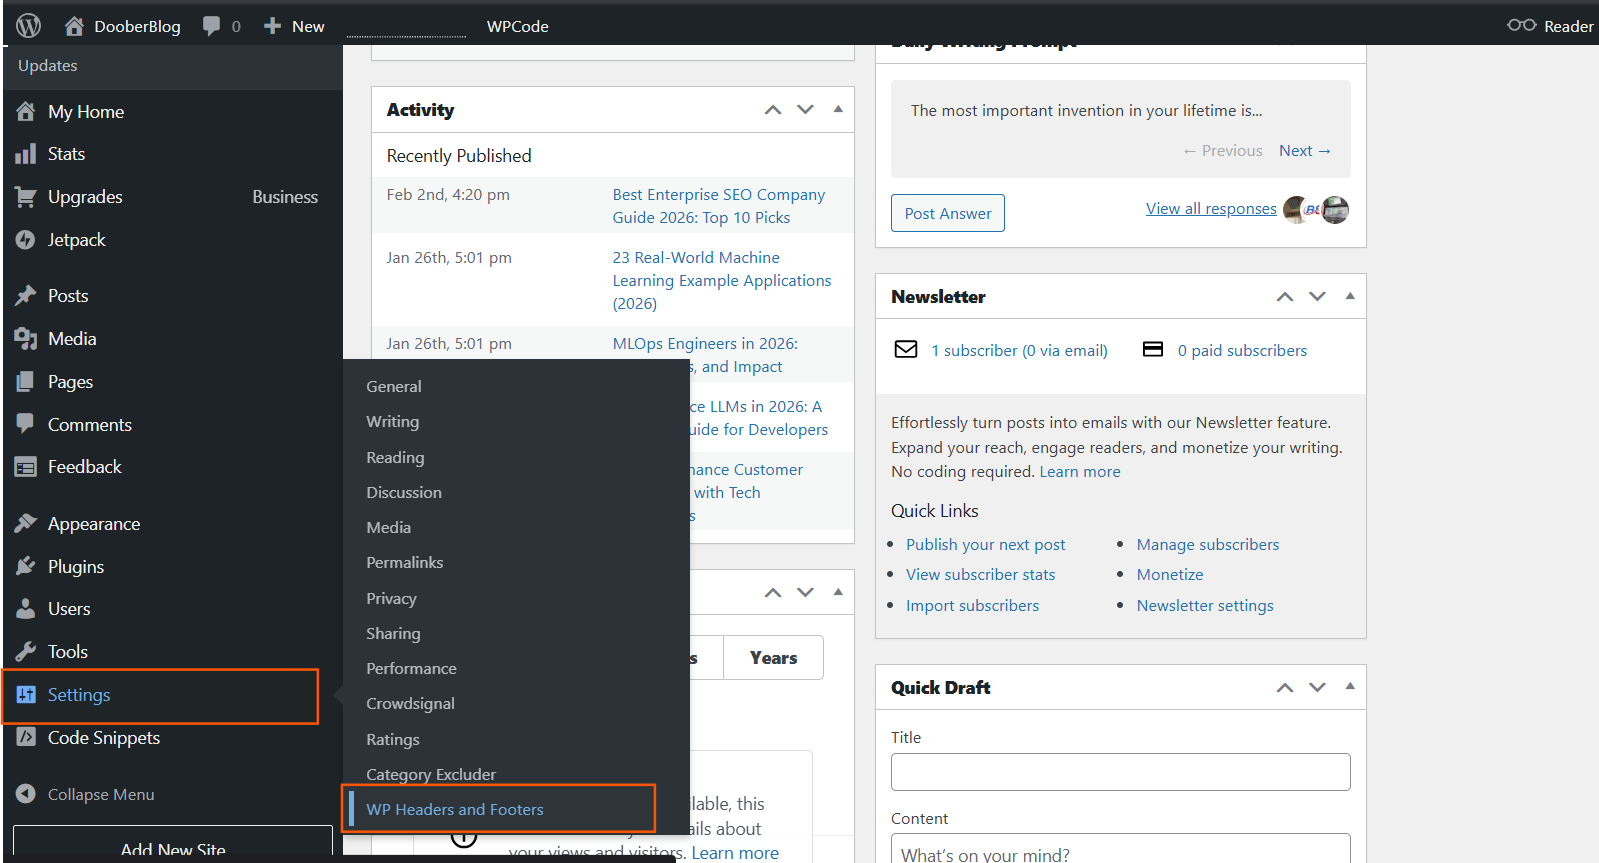Click the Stats bar chart icon
Image resolution: width=1599 pixels, height=863 pixels.
(x=26, y=154)
